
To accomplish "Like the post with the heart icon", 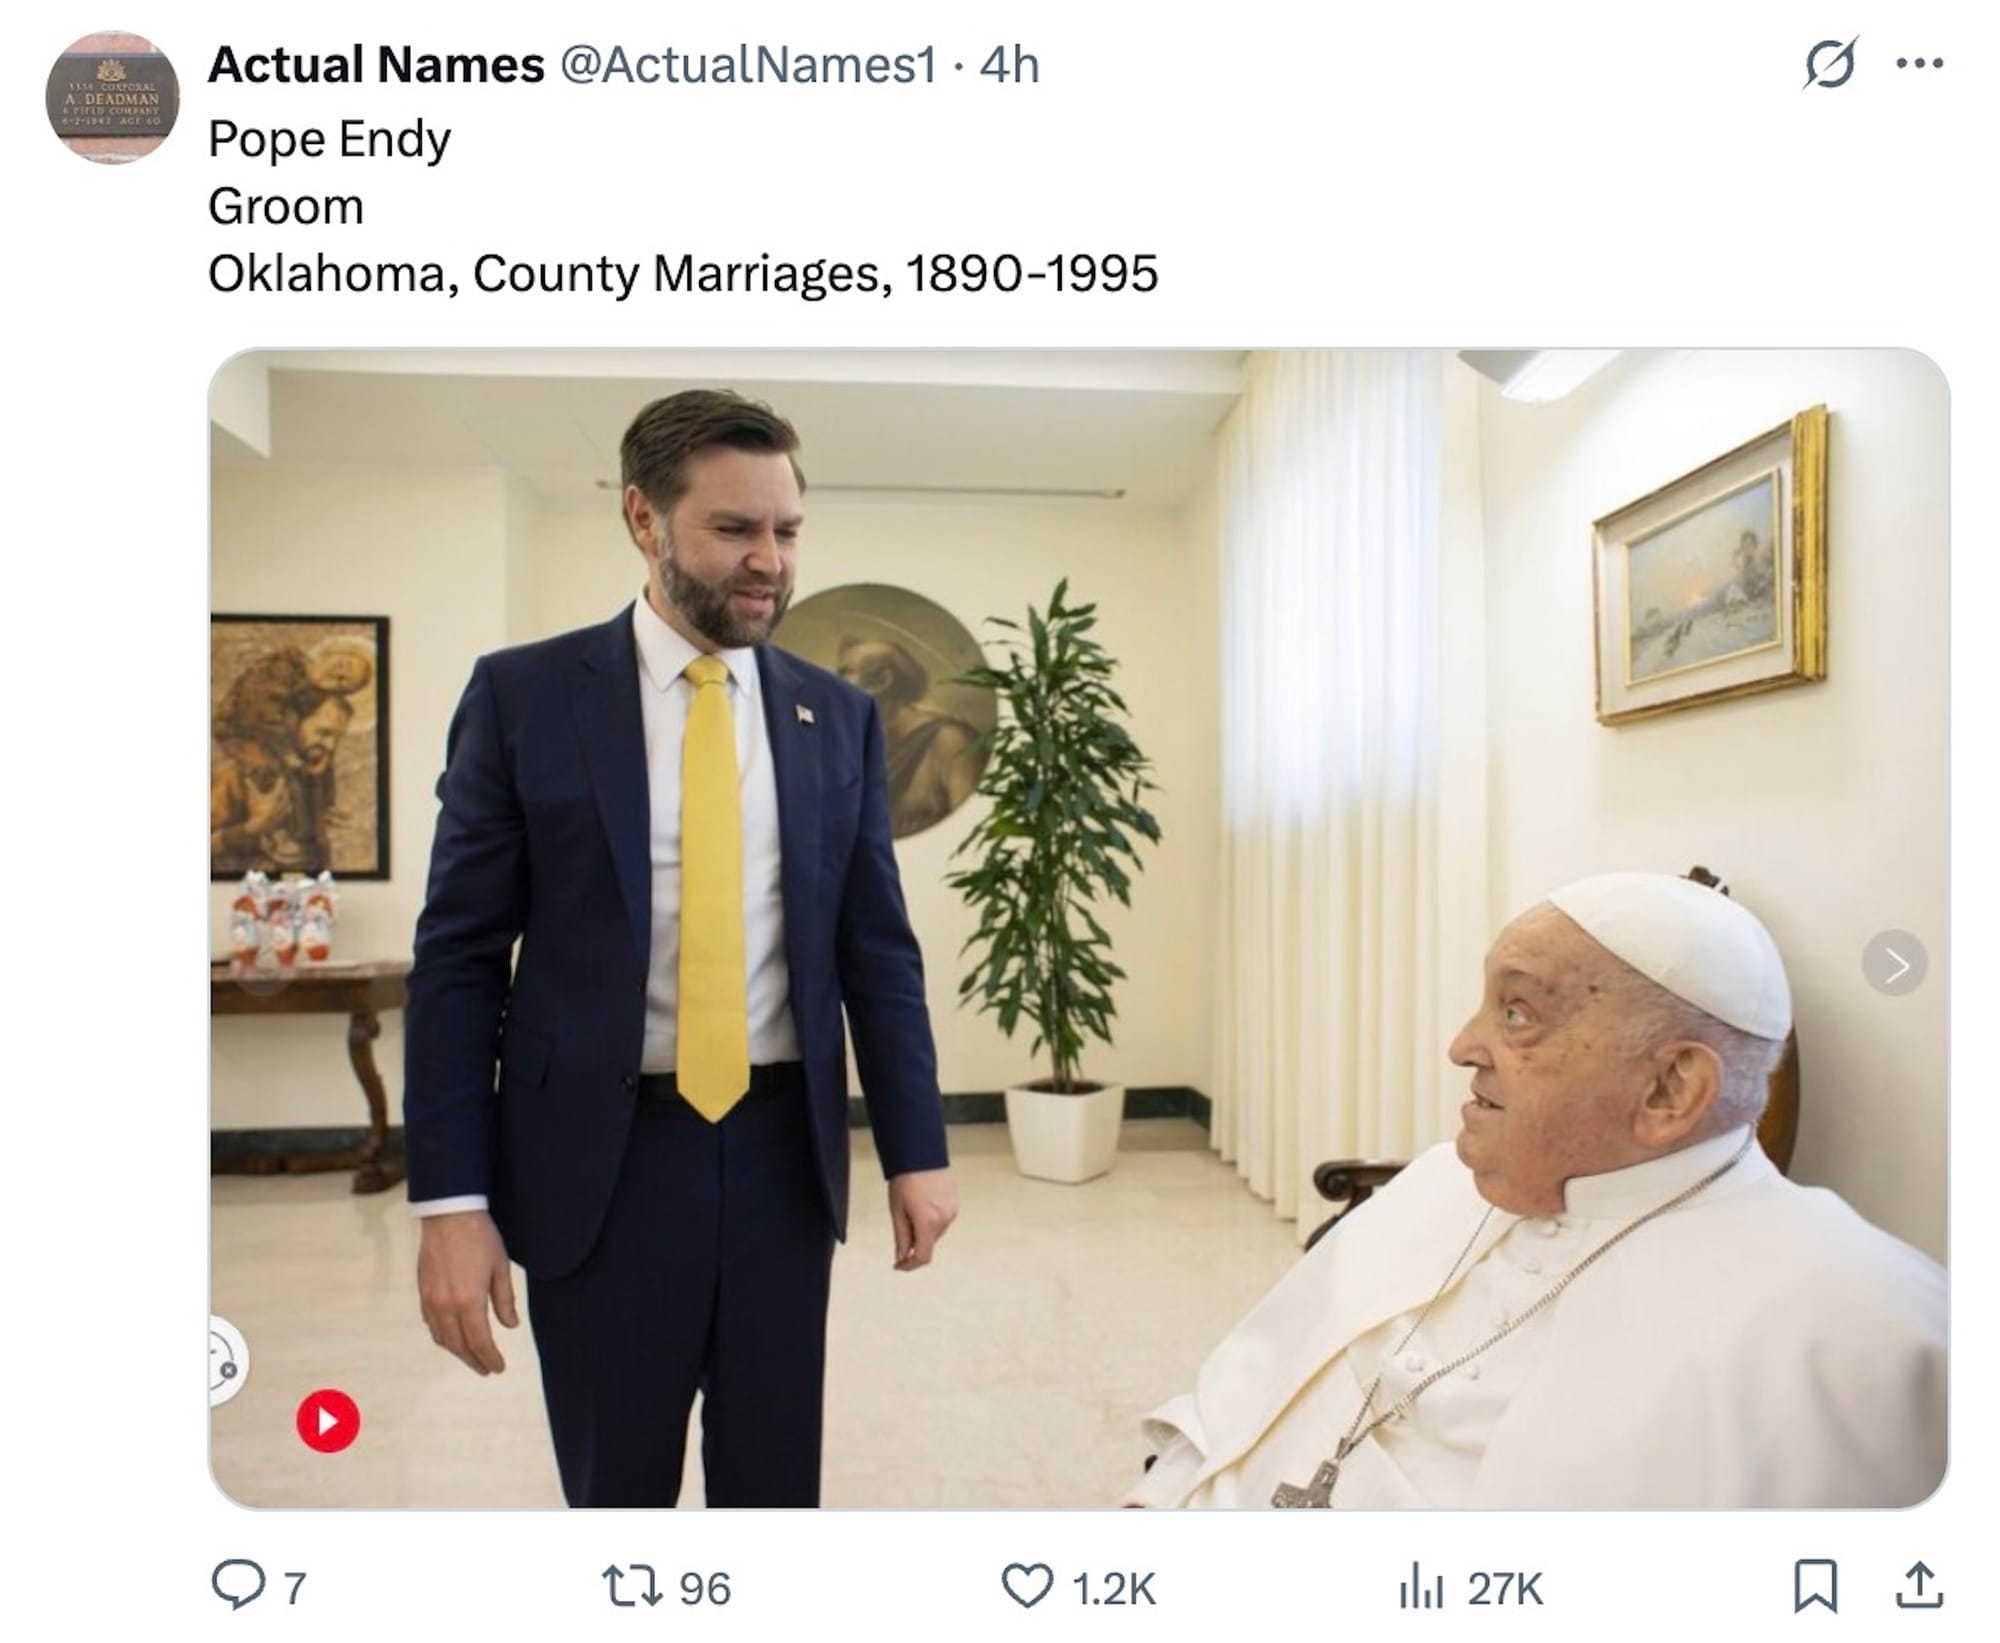I will 1027,1586.
